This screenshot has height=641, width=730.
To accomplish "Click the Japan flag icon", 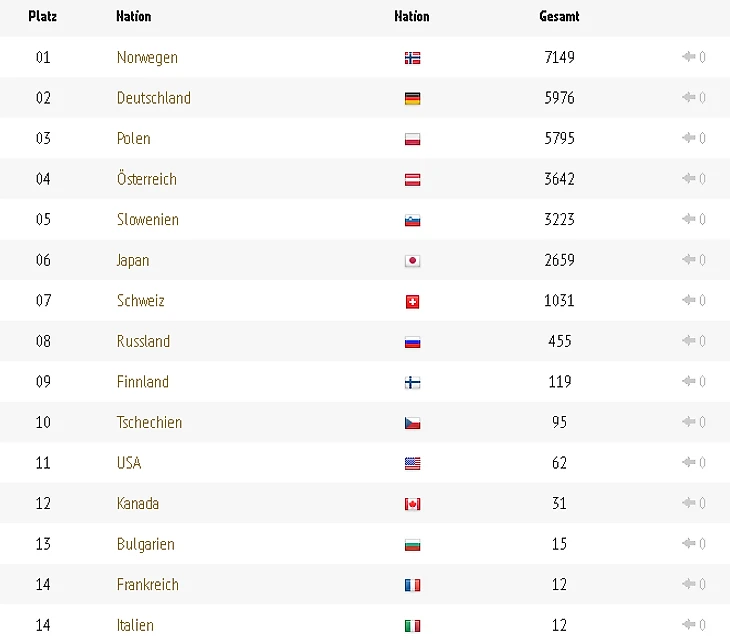I will (412, 261).
